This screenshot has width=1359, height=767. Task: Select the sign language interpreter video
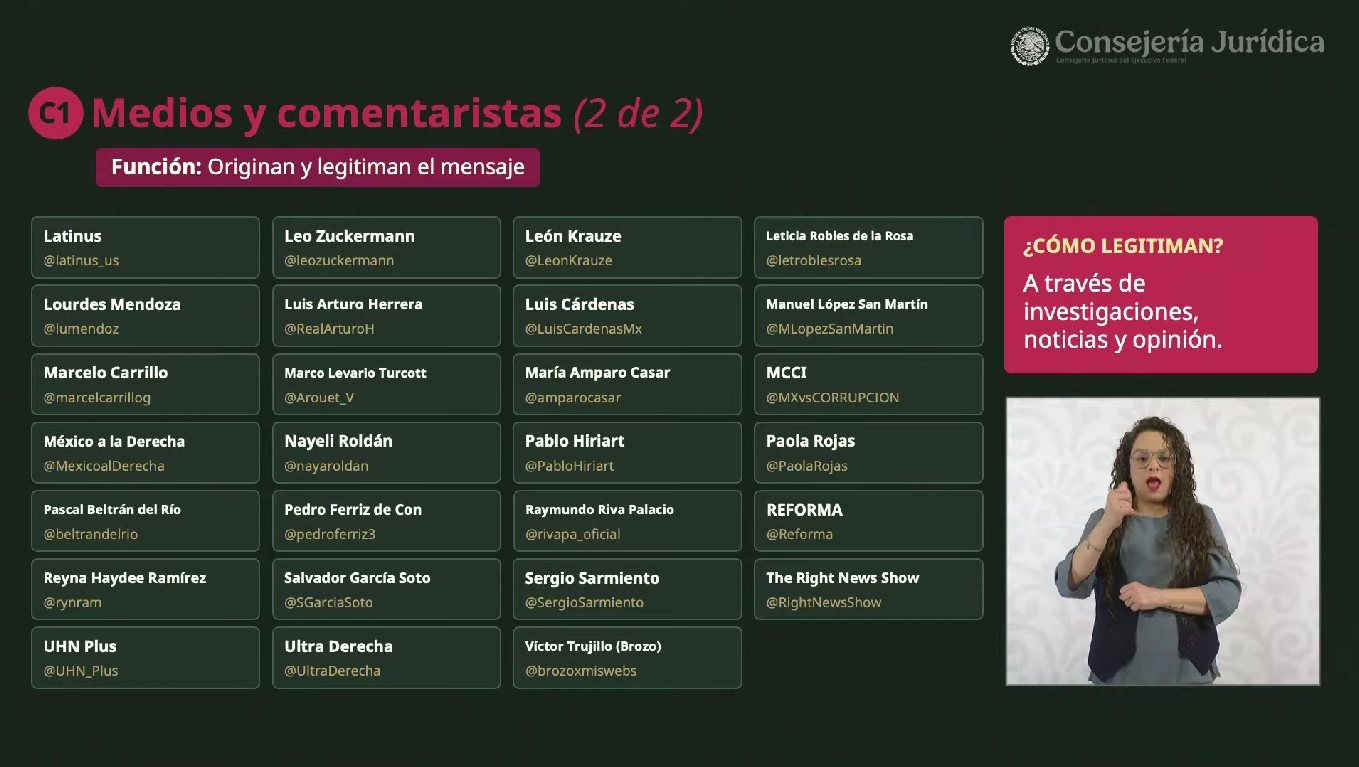click(x=1162, y=541)
